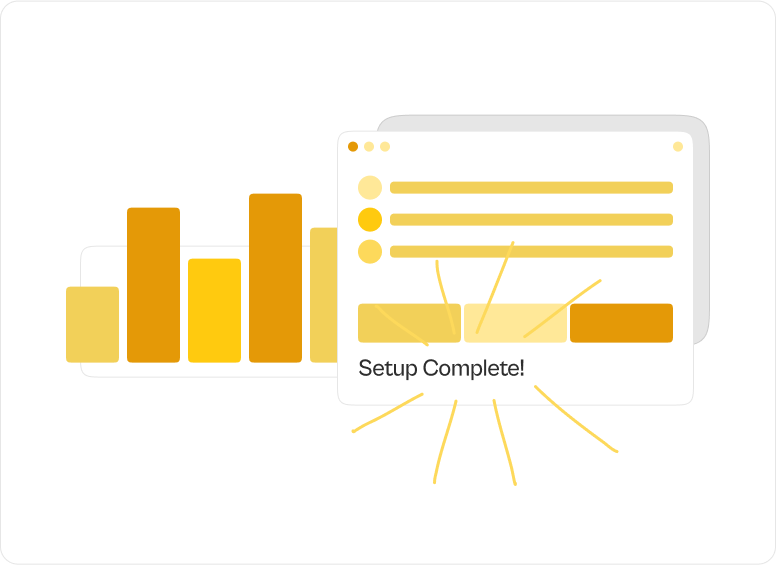
Task: Click the first list line bar
Action: coord(532,188)
